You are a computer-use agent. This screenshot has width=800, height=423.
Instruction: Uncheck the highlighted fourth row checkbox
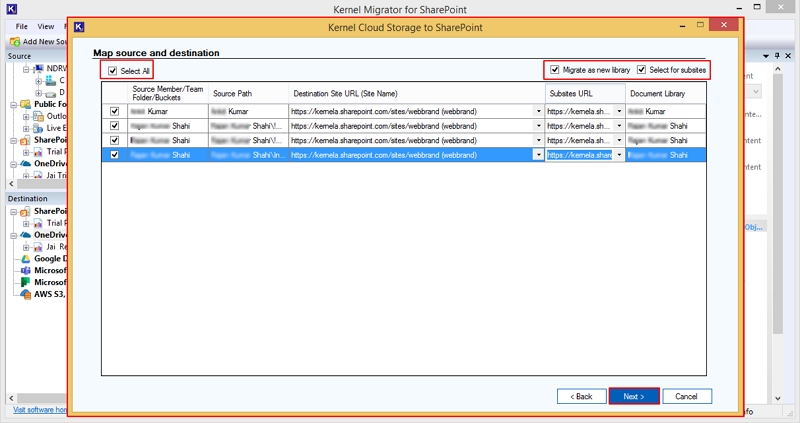(114, 155)
